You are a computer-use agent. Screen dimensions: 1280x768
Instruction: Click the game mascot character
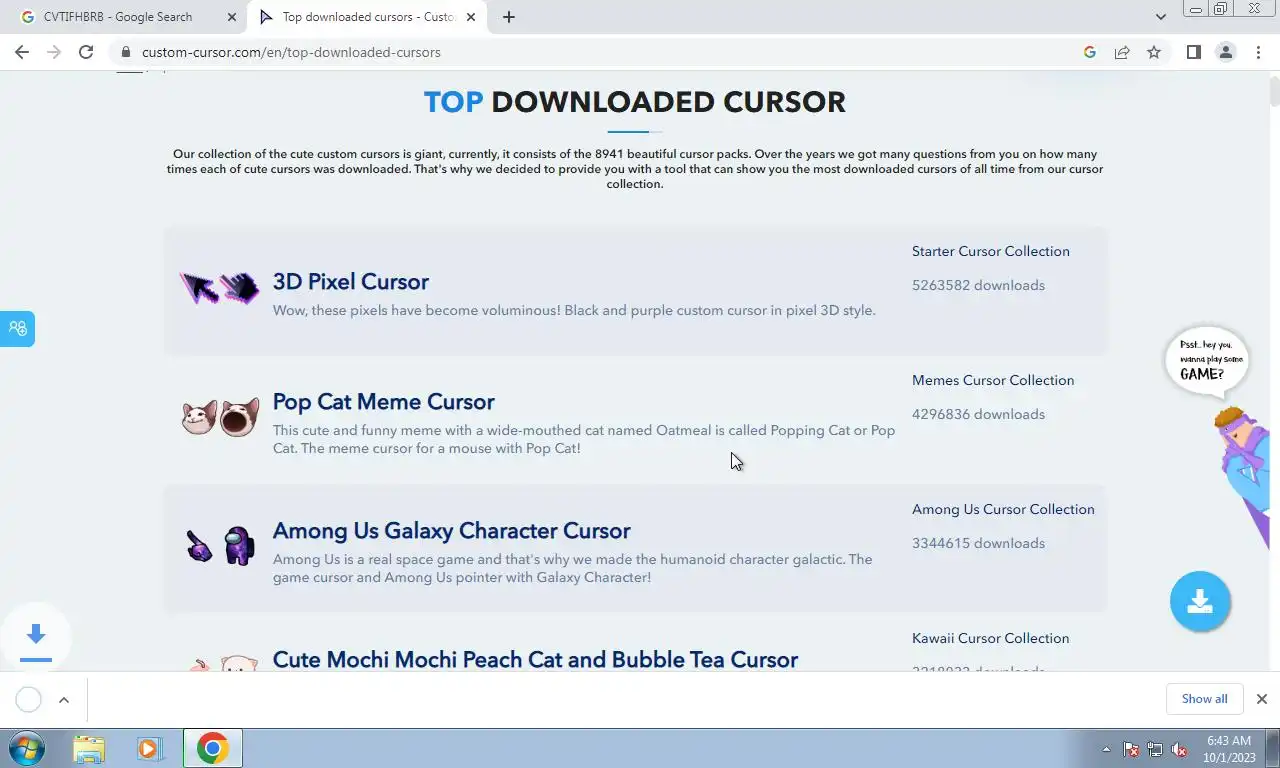(x=1243, y=473)
